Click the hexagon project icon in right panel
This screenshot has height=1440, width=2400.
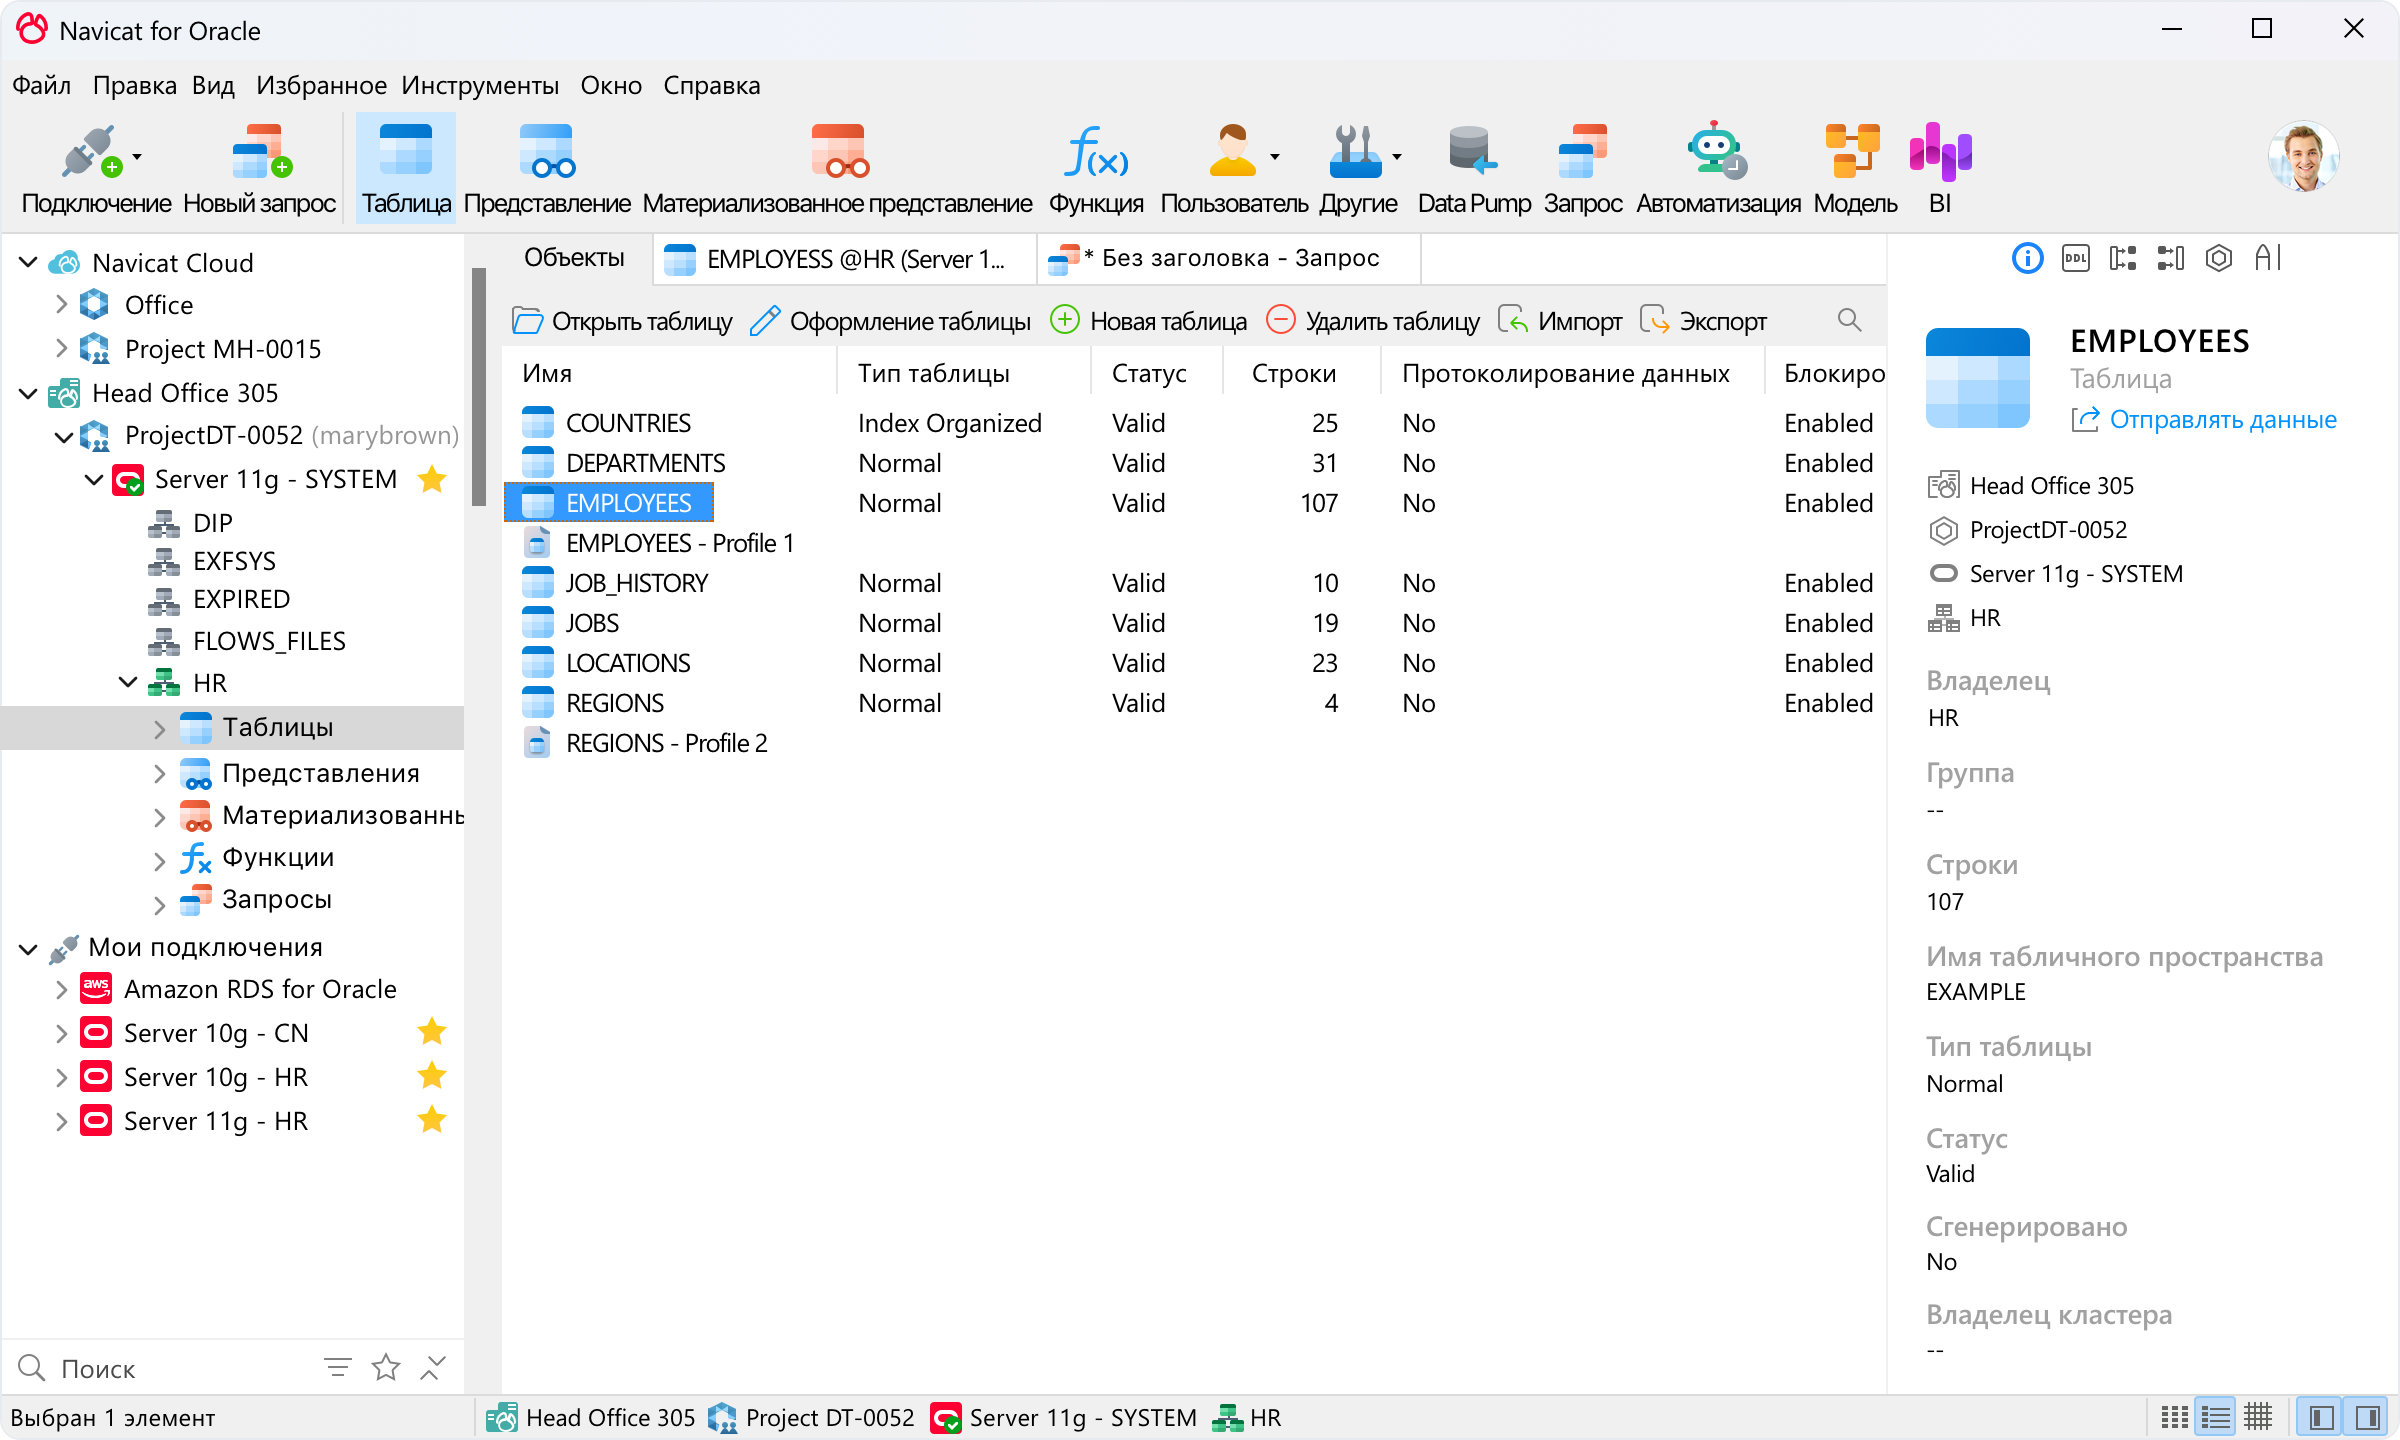click(2219, 259)
